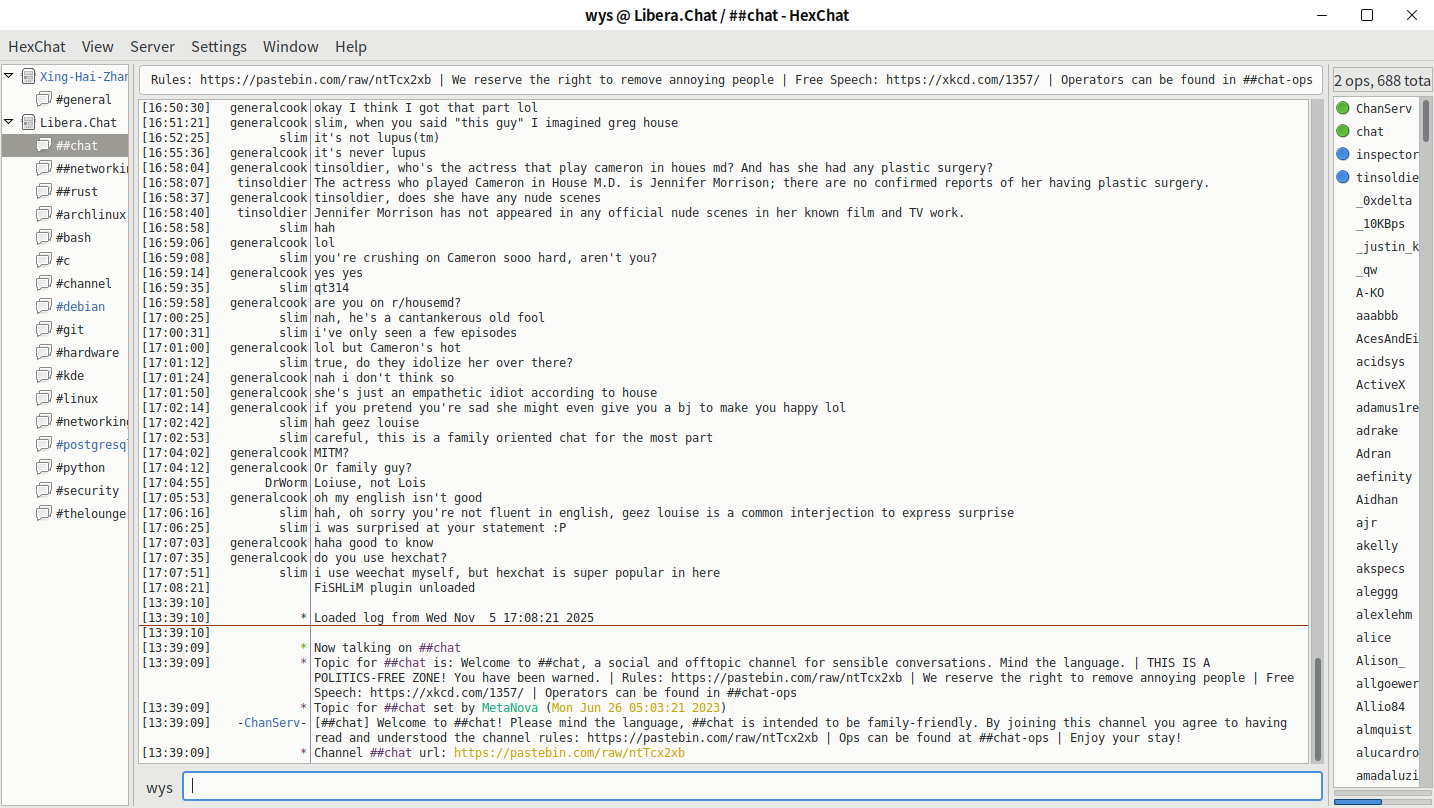Click the channel topic bar
The height and width of the screenshot is (808, 1434).
click(x=730, y=80)
